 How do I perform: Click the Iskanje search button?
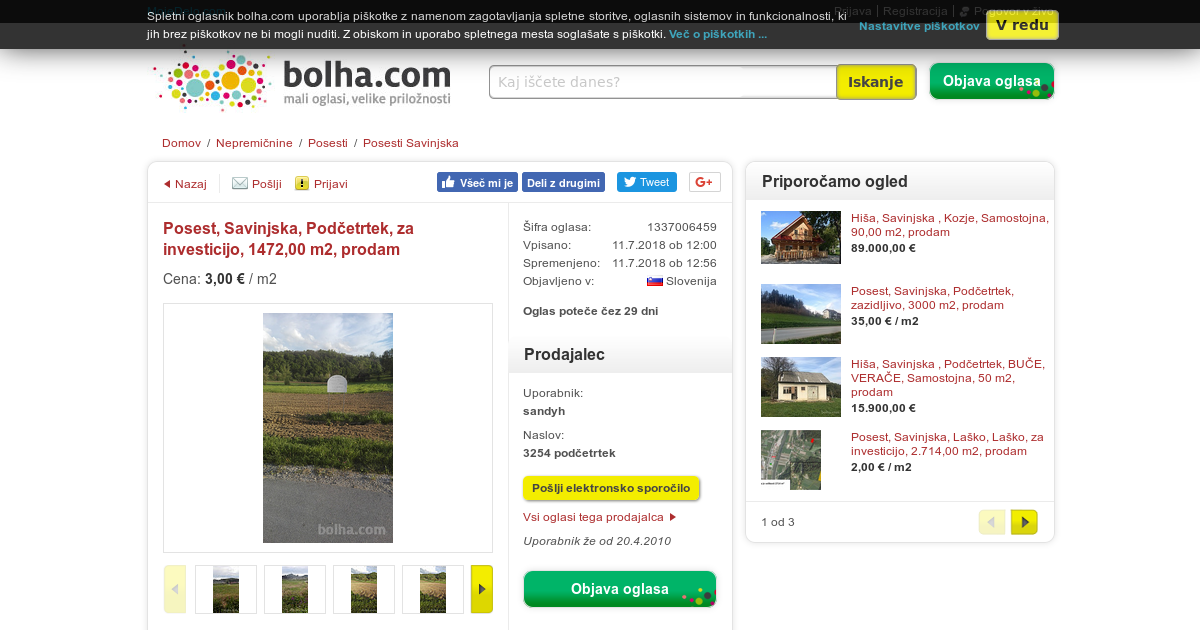[876, 82]
